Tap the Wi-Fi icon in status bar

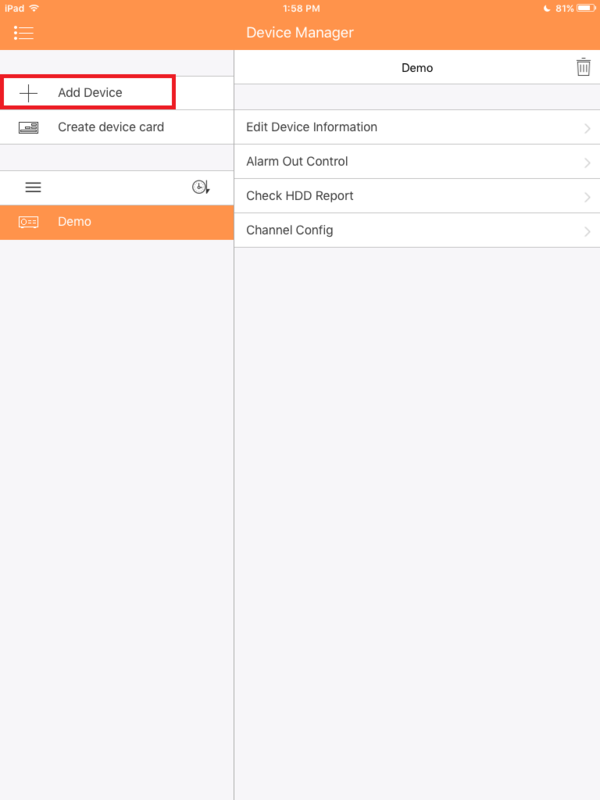tap(34, 8)
